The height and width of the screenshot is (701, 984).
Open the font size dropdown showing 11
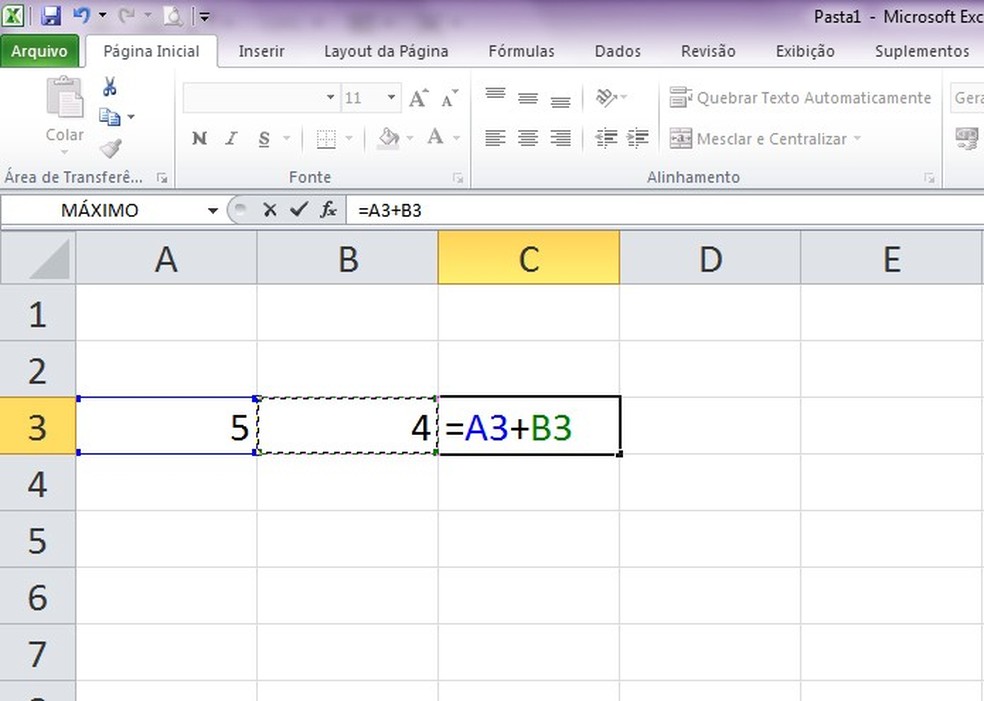[391, 98]
